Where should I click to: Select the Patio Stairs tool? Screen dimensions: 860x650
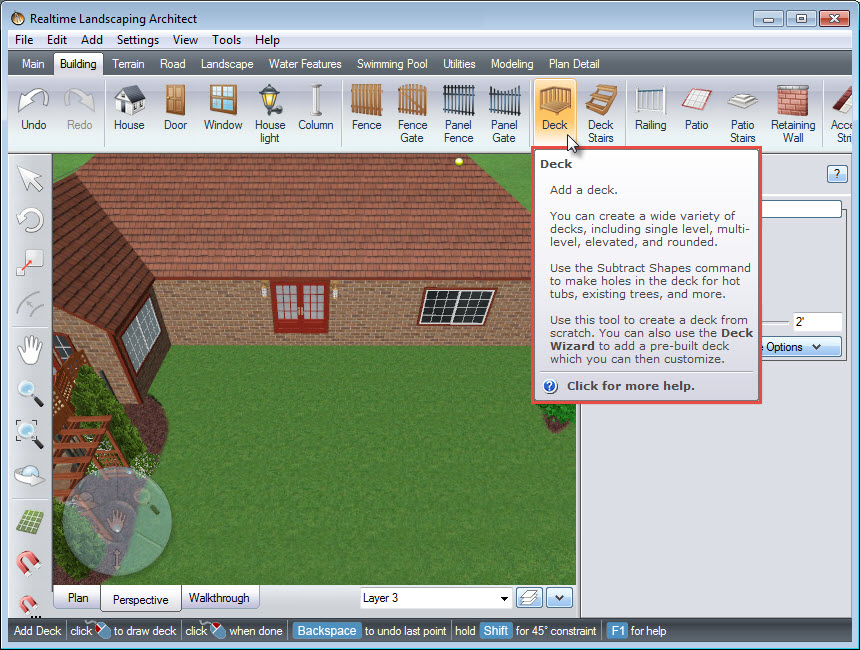tap(743, 114)
